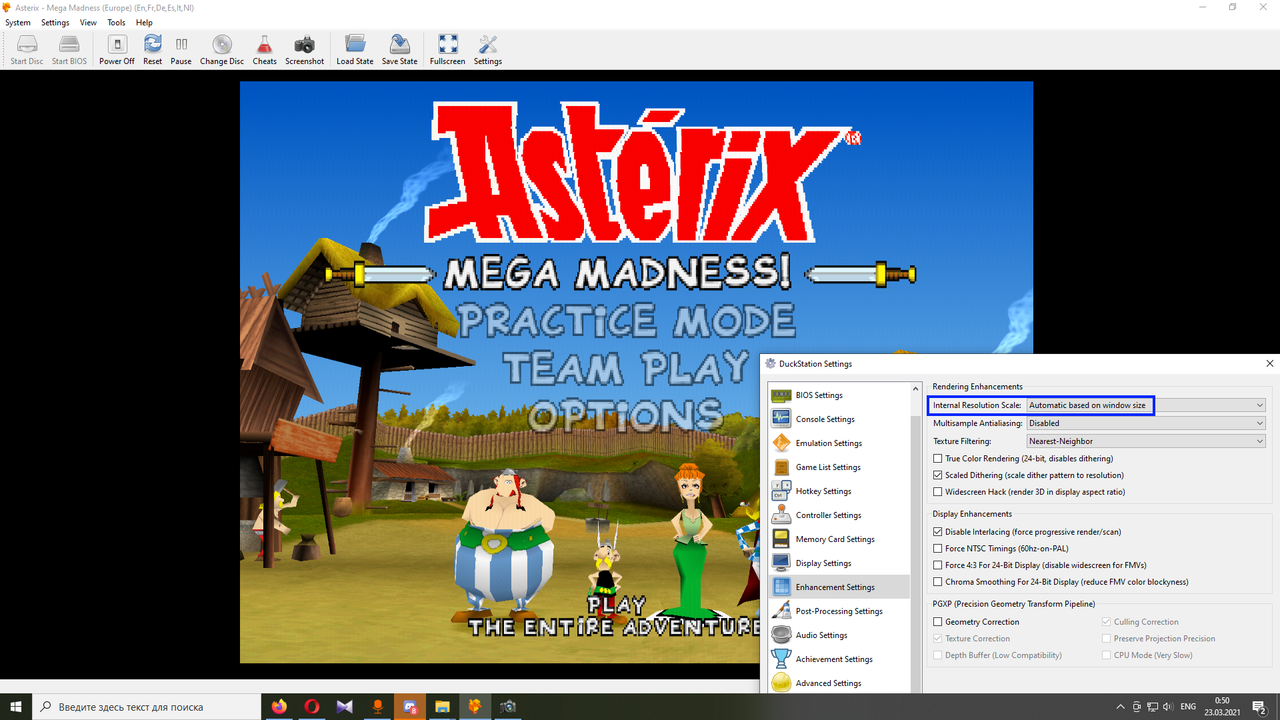The image size is (1280, 720).
Task: Toggle Disable Interlacing checkbox
Action: [938, 532]
